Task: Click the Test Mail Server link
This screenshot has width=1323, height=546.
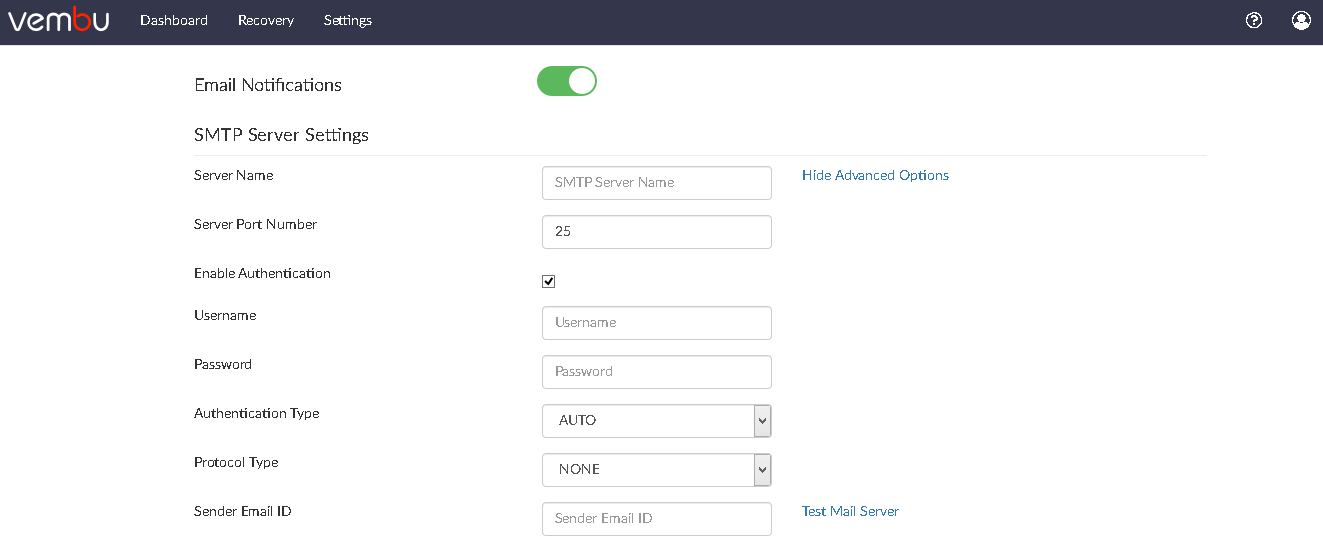Action: [x=850, y=511]
